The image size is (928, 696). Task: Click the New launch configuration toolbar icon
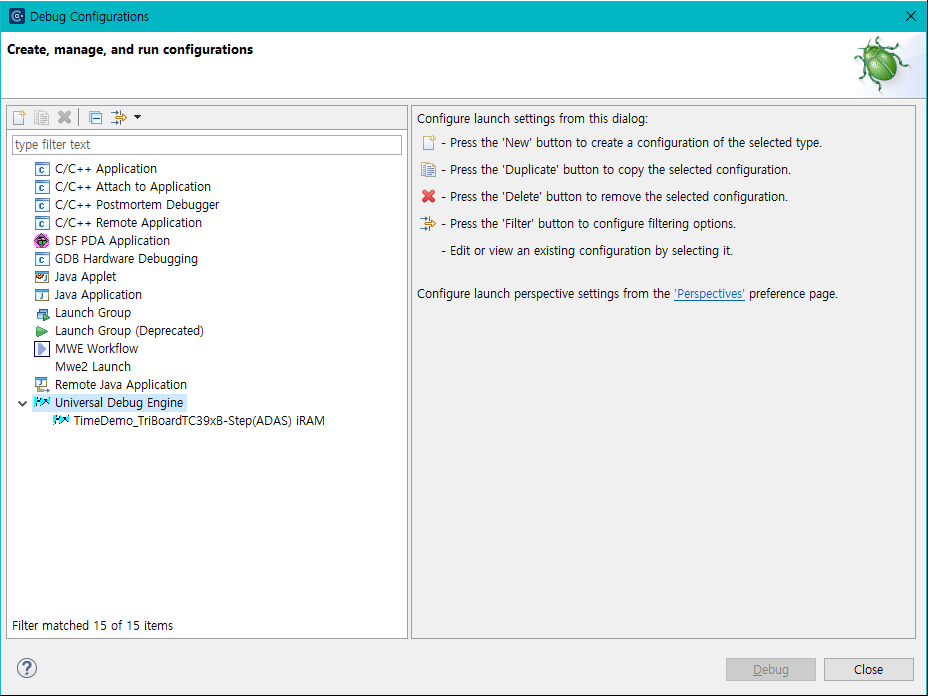[19, 117]
